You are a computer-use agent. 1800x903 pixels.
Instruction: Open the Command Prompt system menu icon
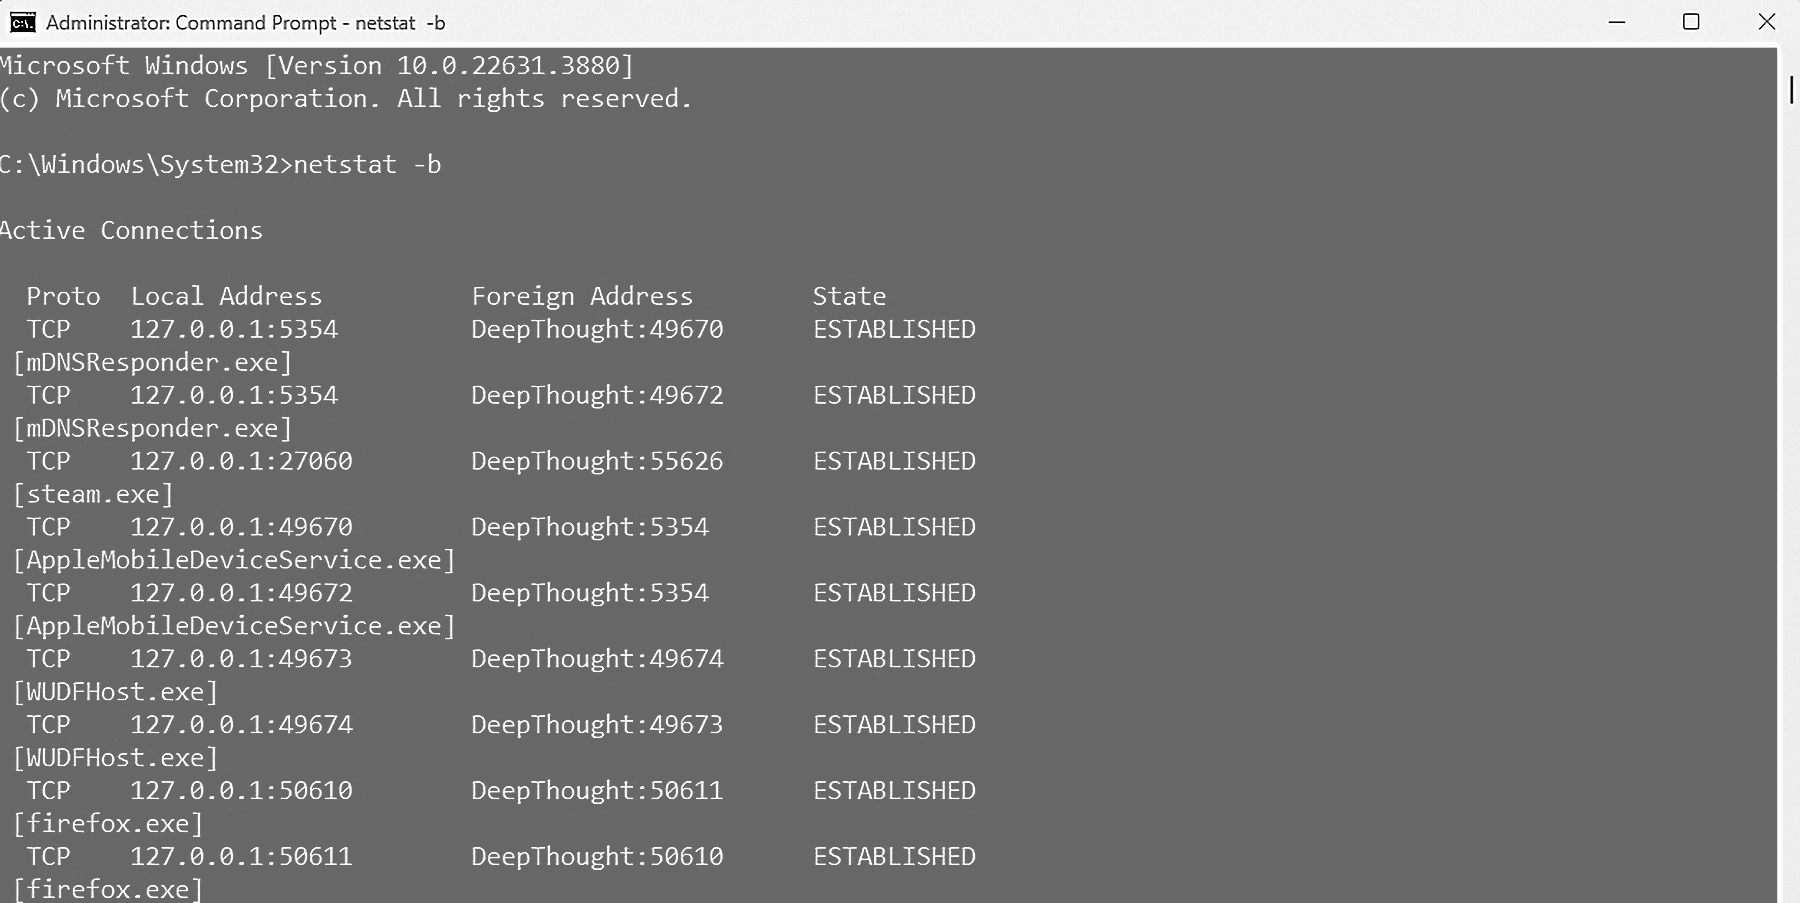point(23,22)
